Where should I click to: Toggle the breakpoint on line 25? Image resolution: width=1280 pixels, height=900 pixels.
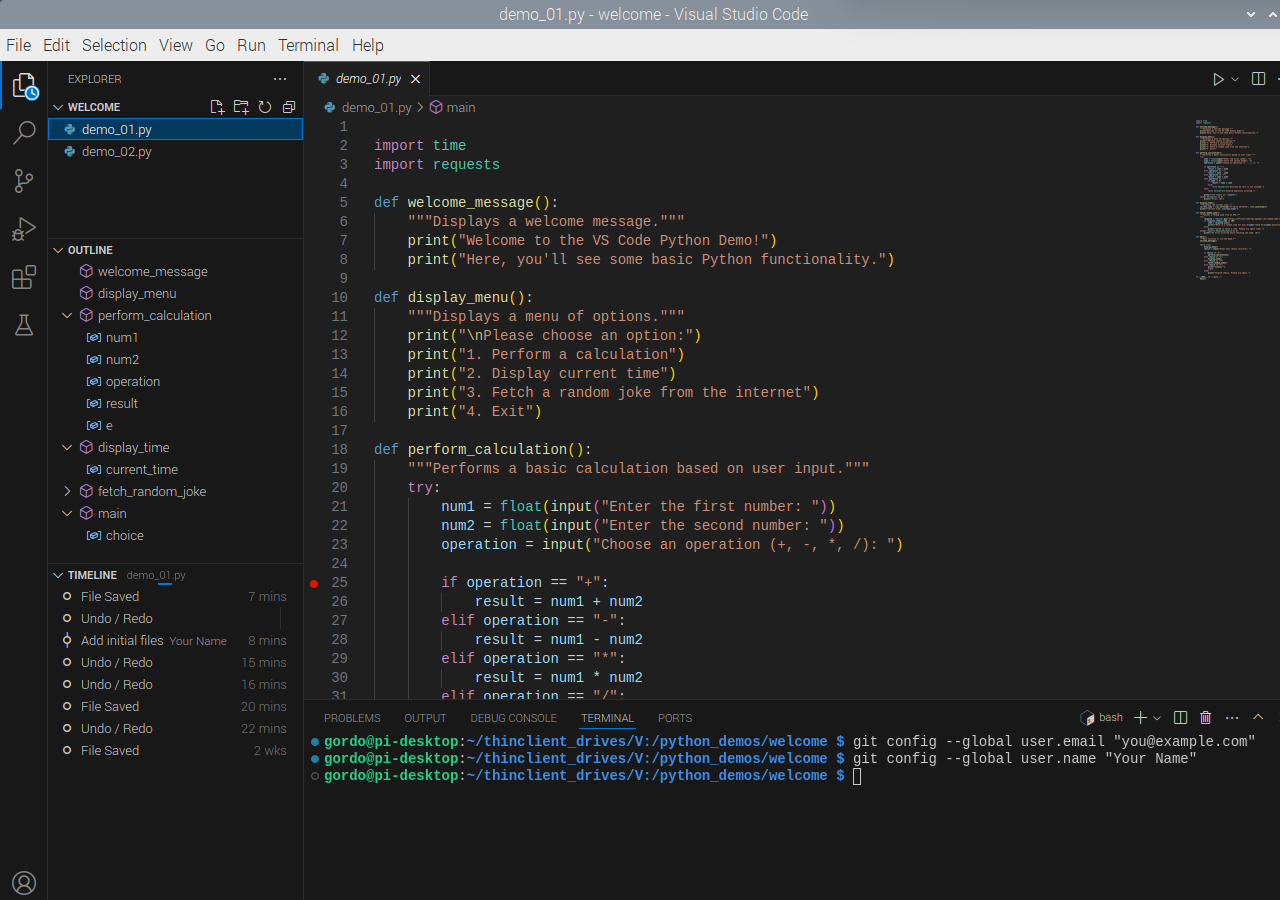(311, 582)
